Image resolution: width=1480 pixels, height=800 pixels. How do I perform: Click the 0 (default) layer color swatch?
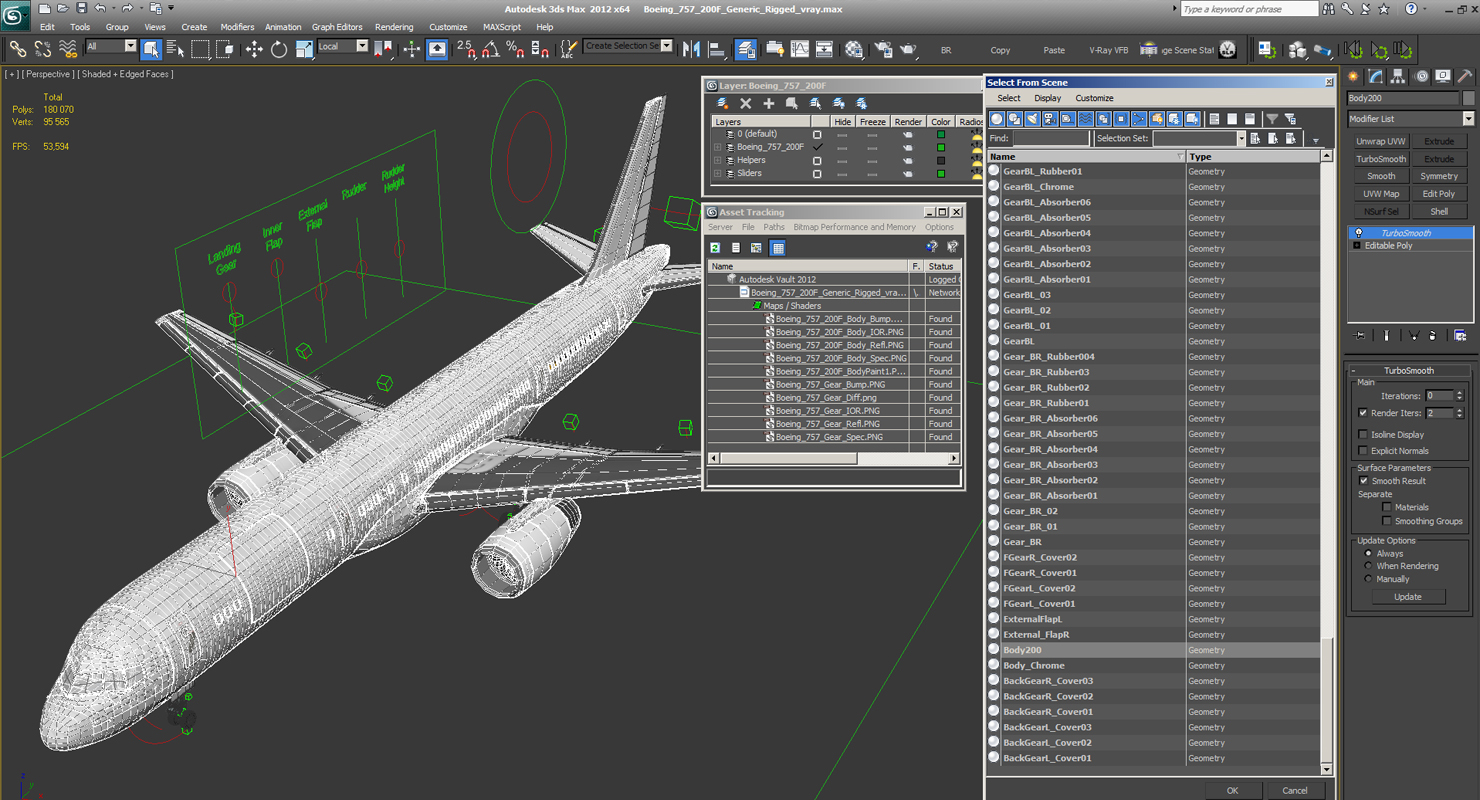(x=941, y=134)
